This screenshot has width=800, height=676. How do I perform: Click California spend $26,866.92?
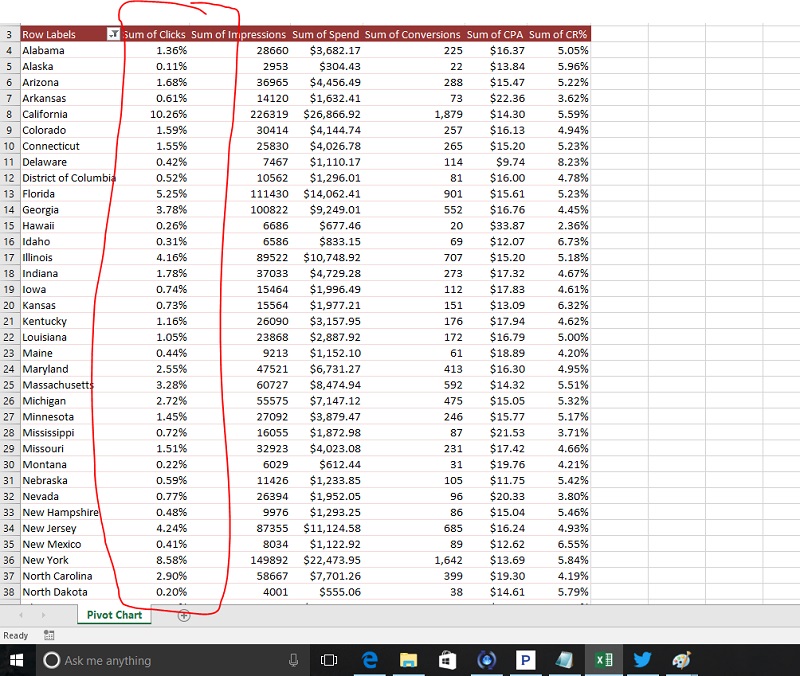pyautogui.click(x=332, y=114)
